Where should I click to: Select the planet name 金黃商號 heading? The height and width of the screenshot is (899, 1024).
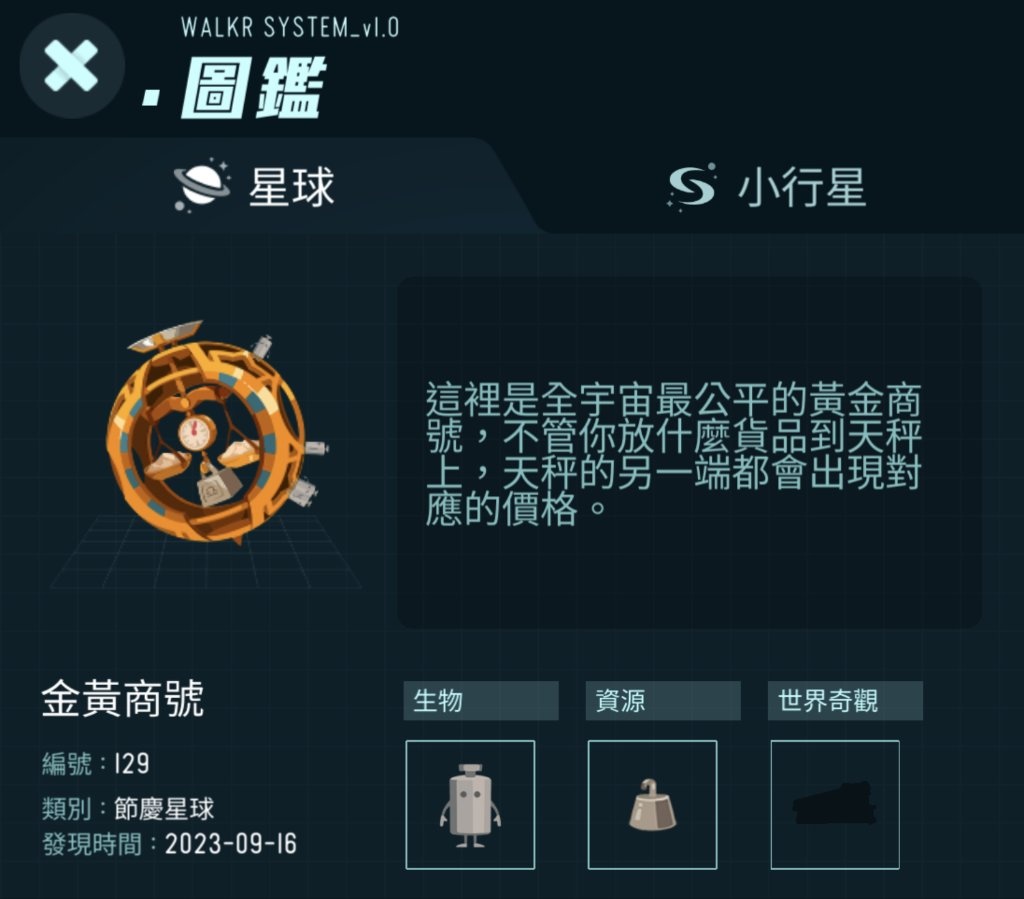click(123, 699)
